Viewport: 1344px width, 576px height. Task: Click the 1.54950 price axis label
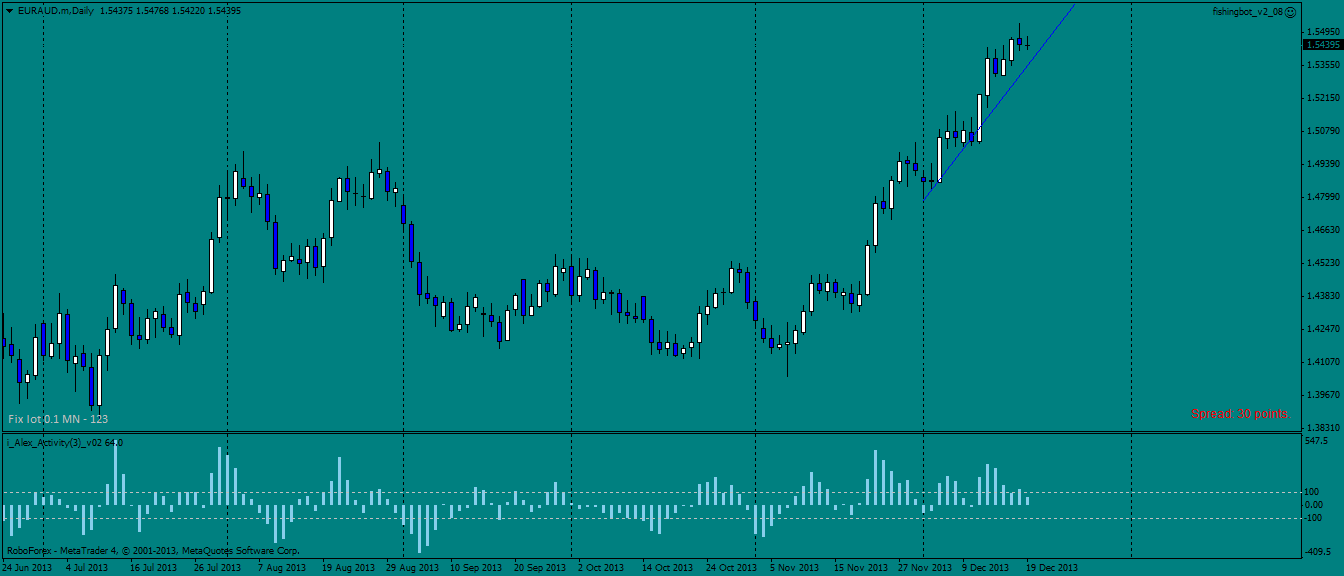[1322, 32]
